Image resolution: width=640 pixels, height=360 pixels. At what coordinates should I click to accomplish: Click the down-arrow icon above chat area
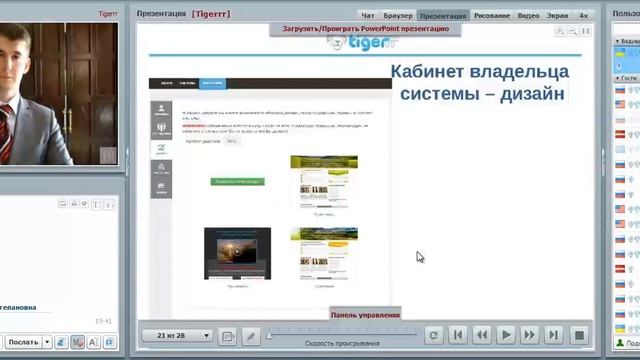(109, 204)
